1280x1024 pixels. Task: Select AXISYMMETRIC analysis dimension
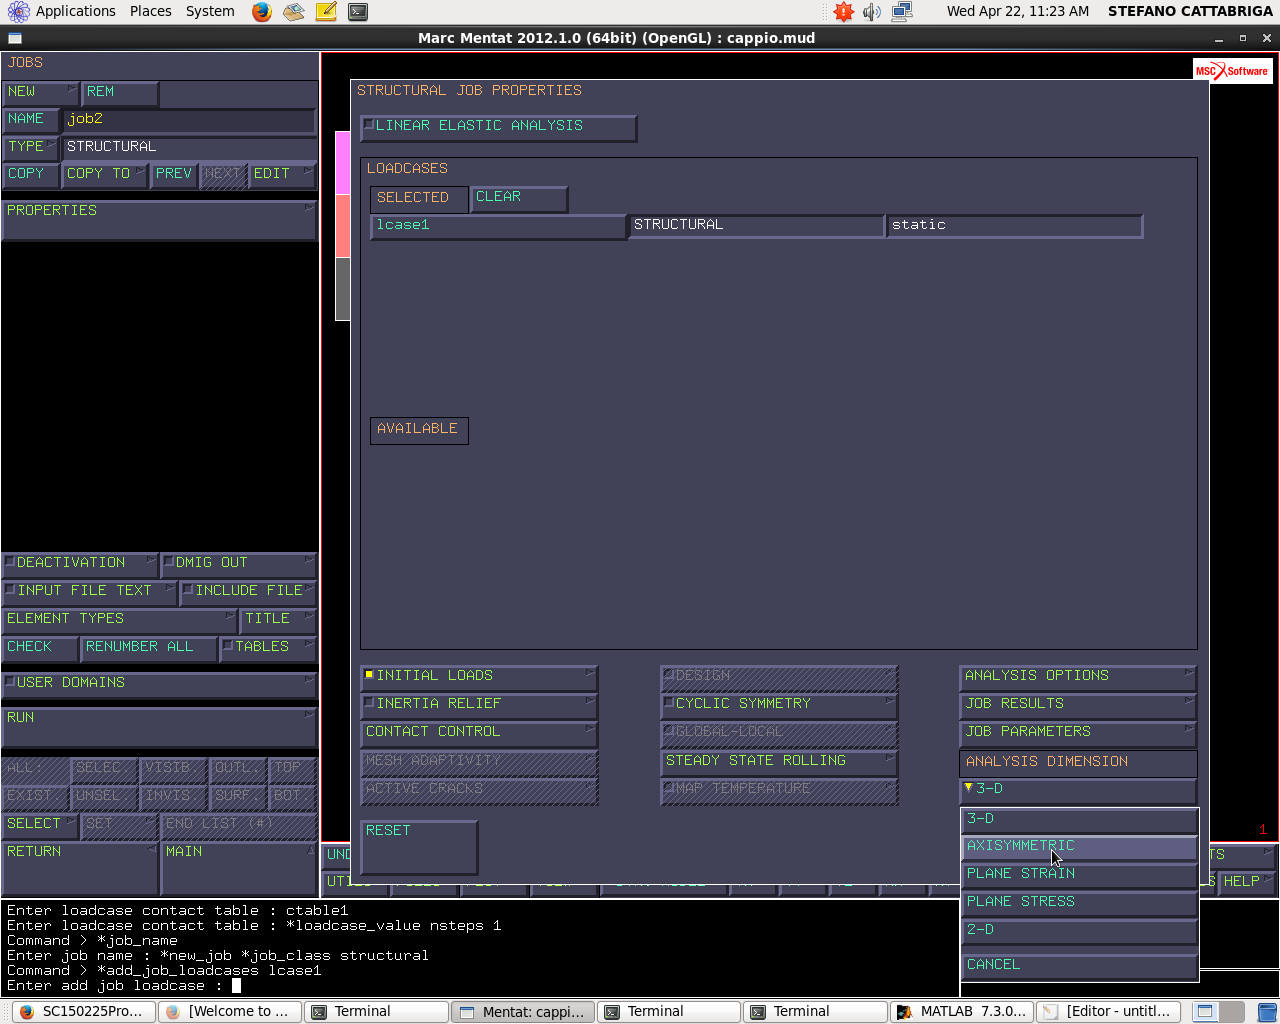coord(1079,847)
